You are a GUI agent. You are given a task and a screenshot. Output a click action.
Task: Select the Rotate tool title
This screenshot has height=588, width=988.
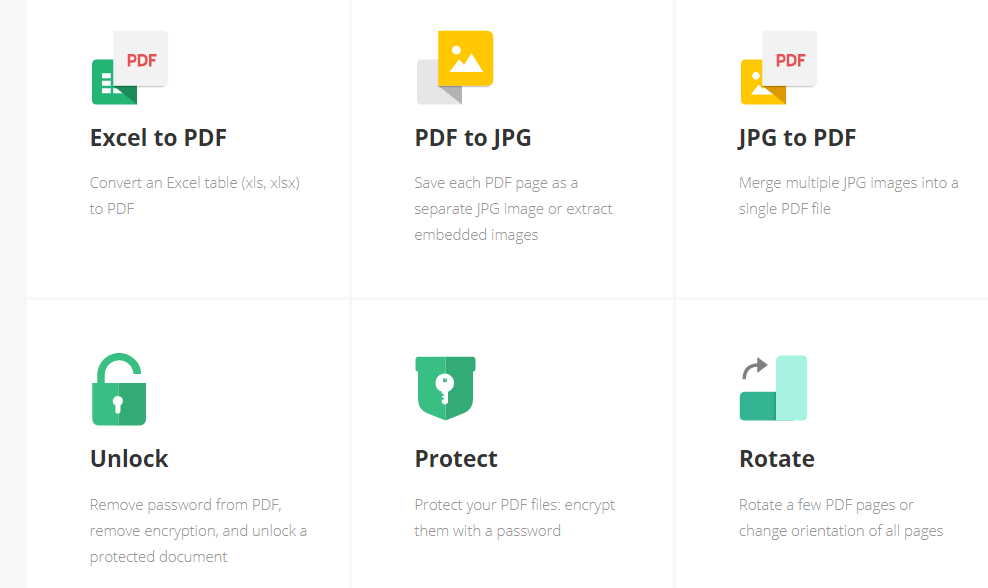[x=777, y=459]
